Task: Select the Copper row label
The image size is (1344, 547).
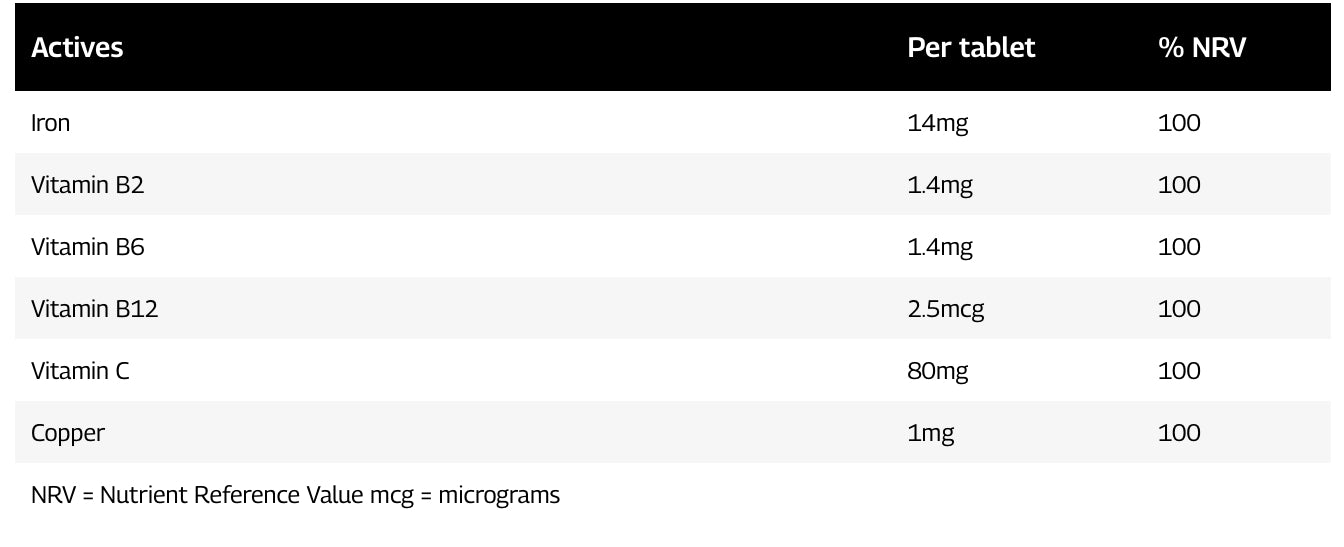Action: [x=68, y=434]
